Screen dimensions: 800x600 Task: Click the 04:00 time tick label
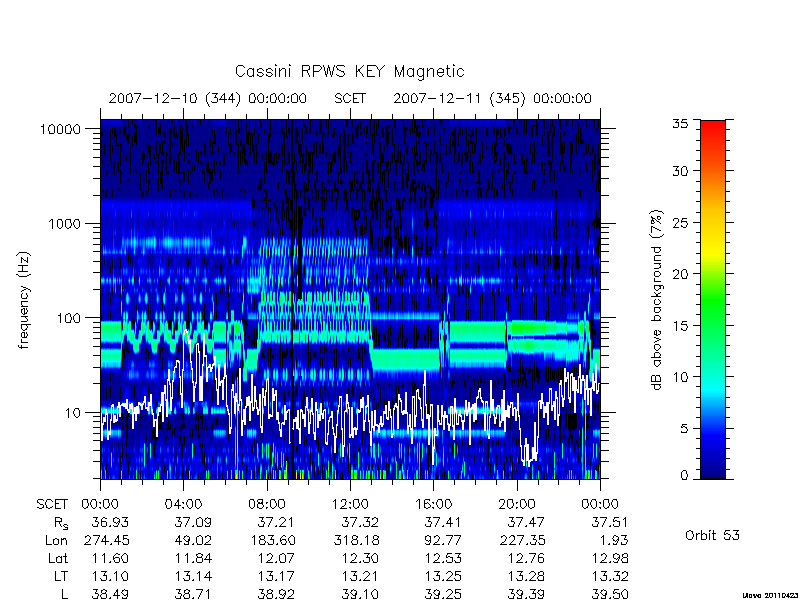(183, 505)
